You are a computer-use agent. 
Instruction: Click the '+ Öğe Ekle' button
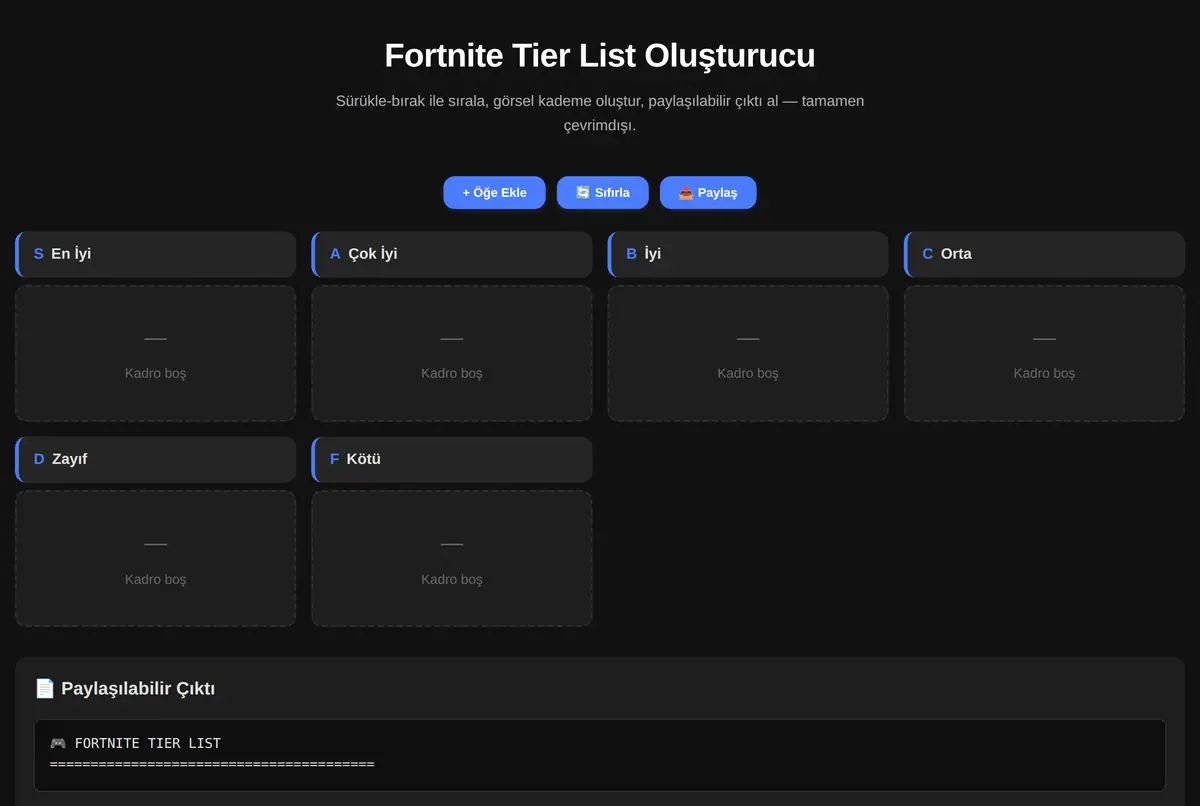(494, 192)
